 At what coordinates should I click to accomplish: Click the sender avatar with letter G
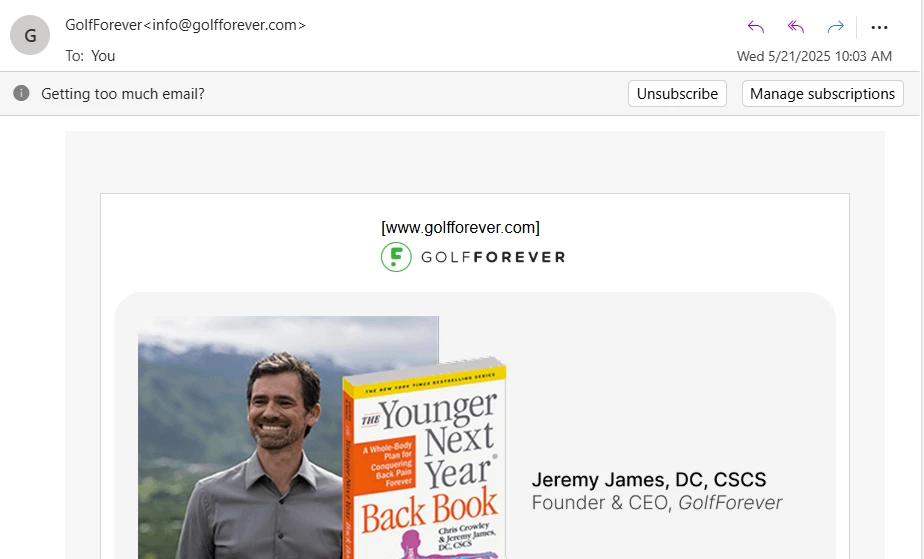point(30,35)
